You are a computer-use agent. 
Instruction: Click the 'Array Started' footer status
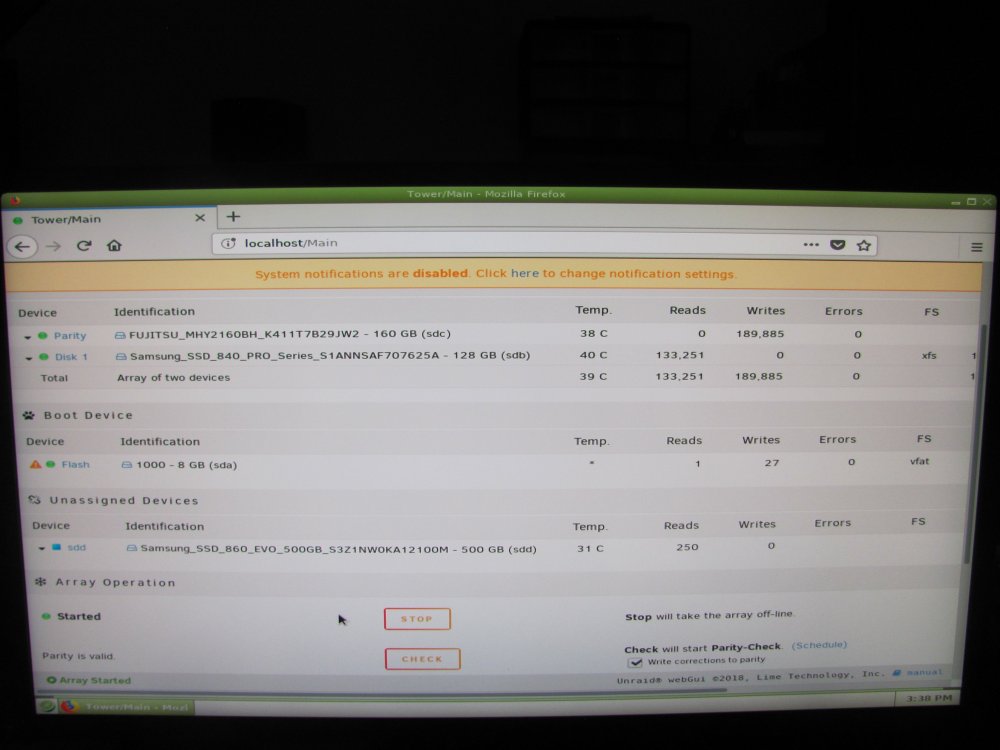point(89,680)
